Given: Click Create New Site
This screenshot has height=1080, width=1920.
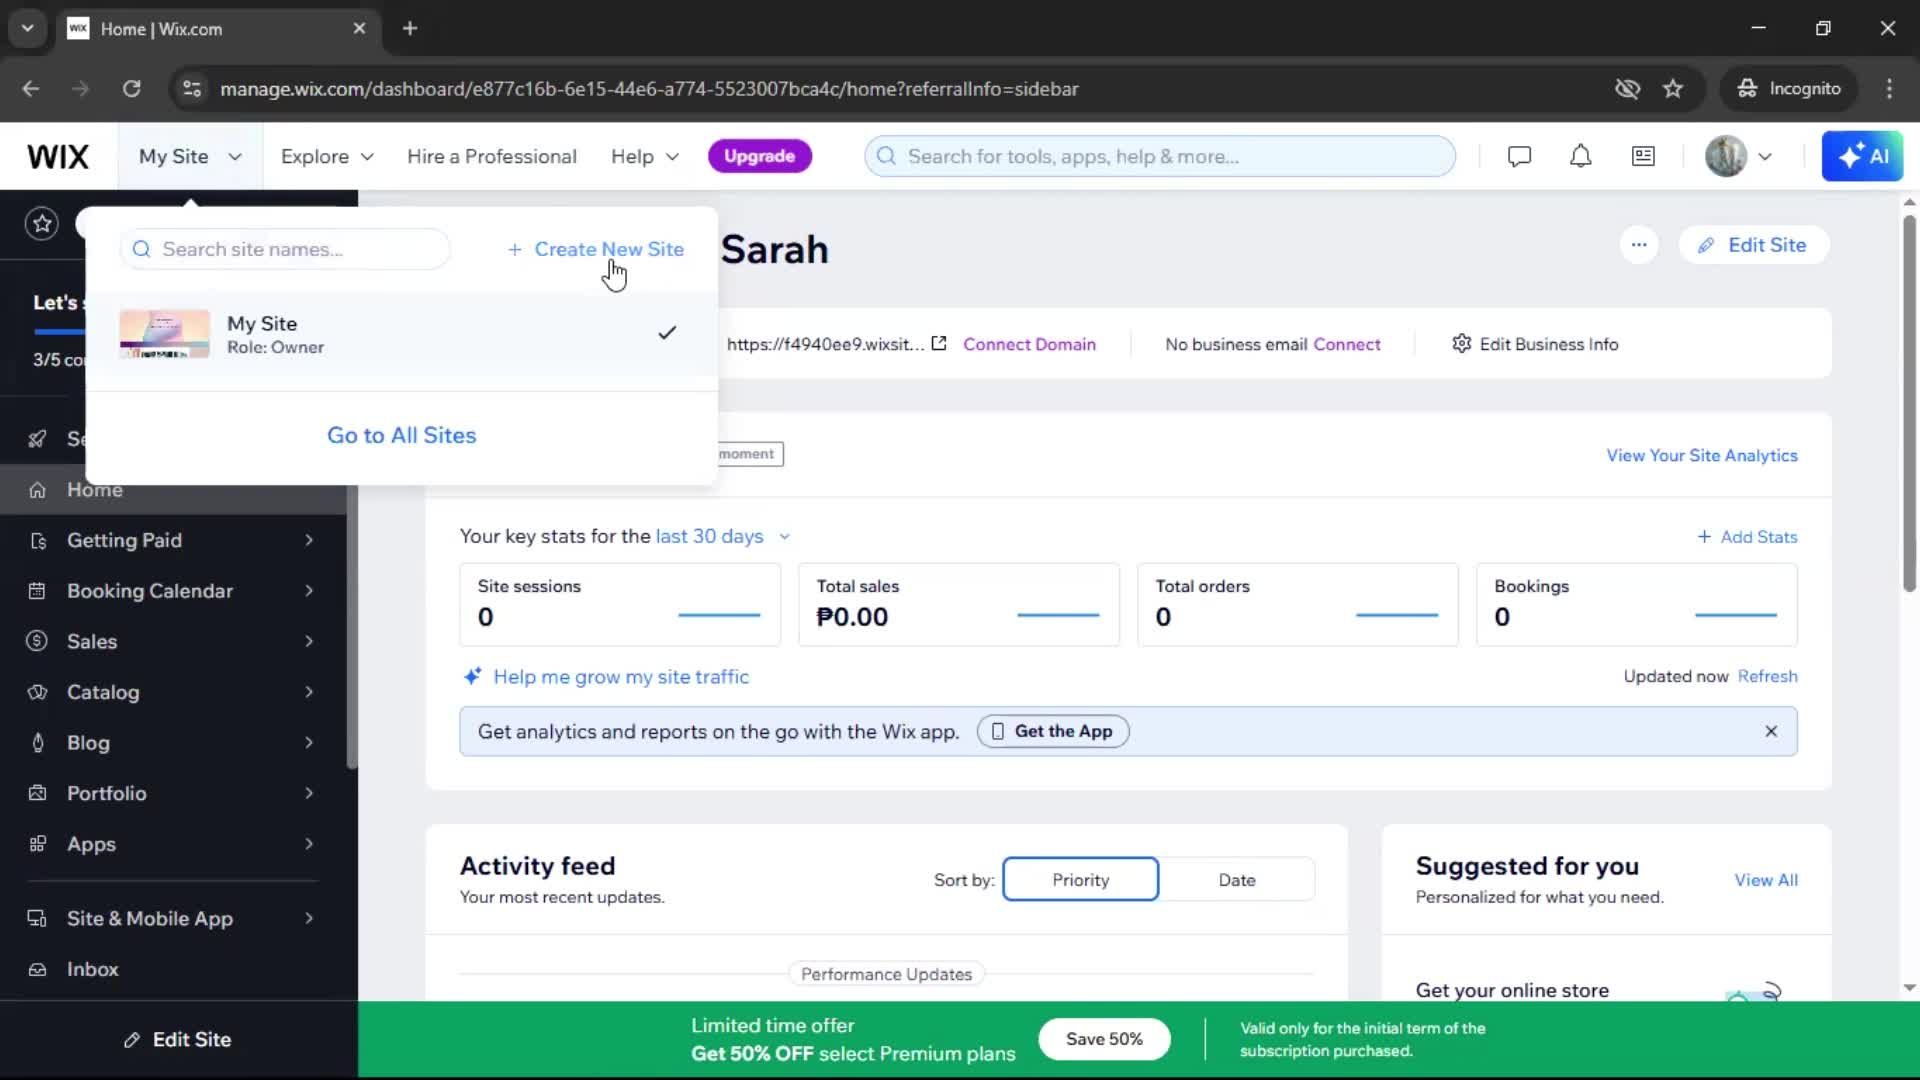Looking at the screenshot, I should [595, 249].
